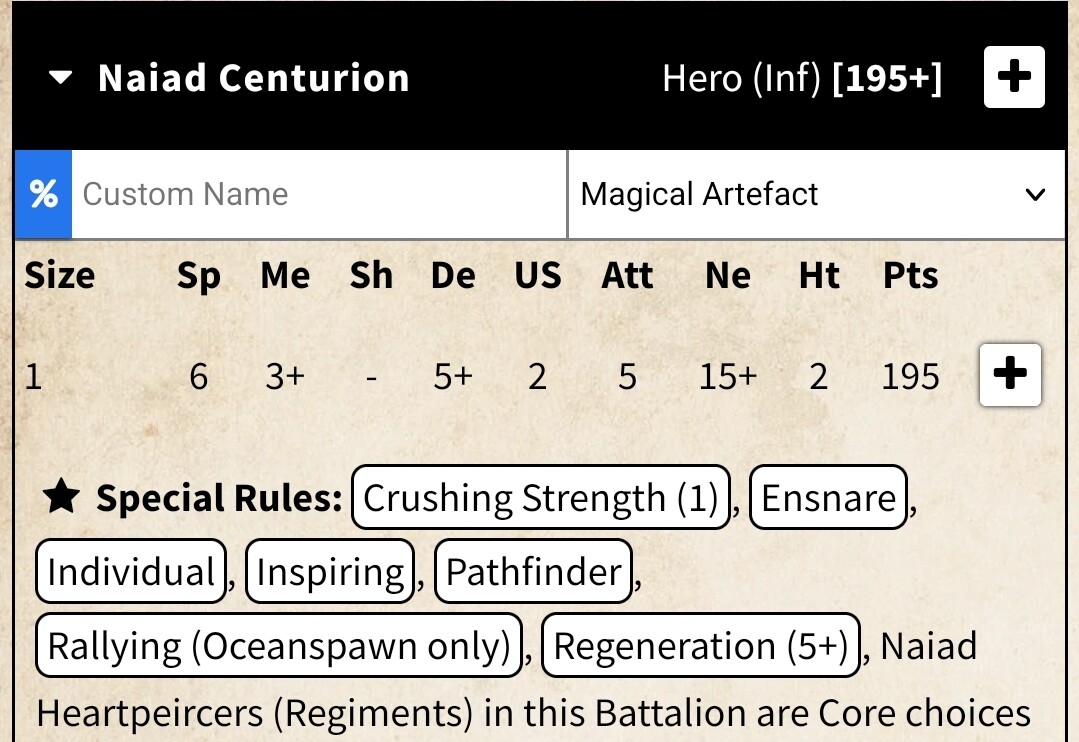
Task: Open the Pathfinder rule tag
Action: click(534, 572)
